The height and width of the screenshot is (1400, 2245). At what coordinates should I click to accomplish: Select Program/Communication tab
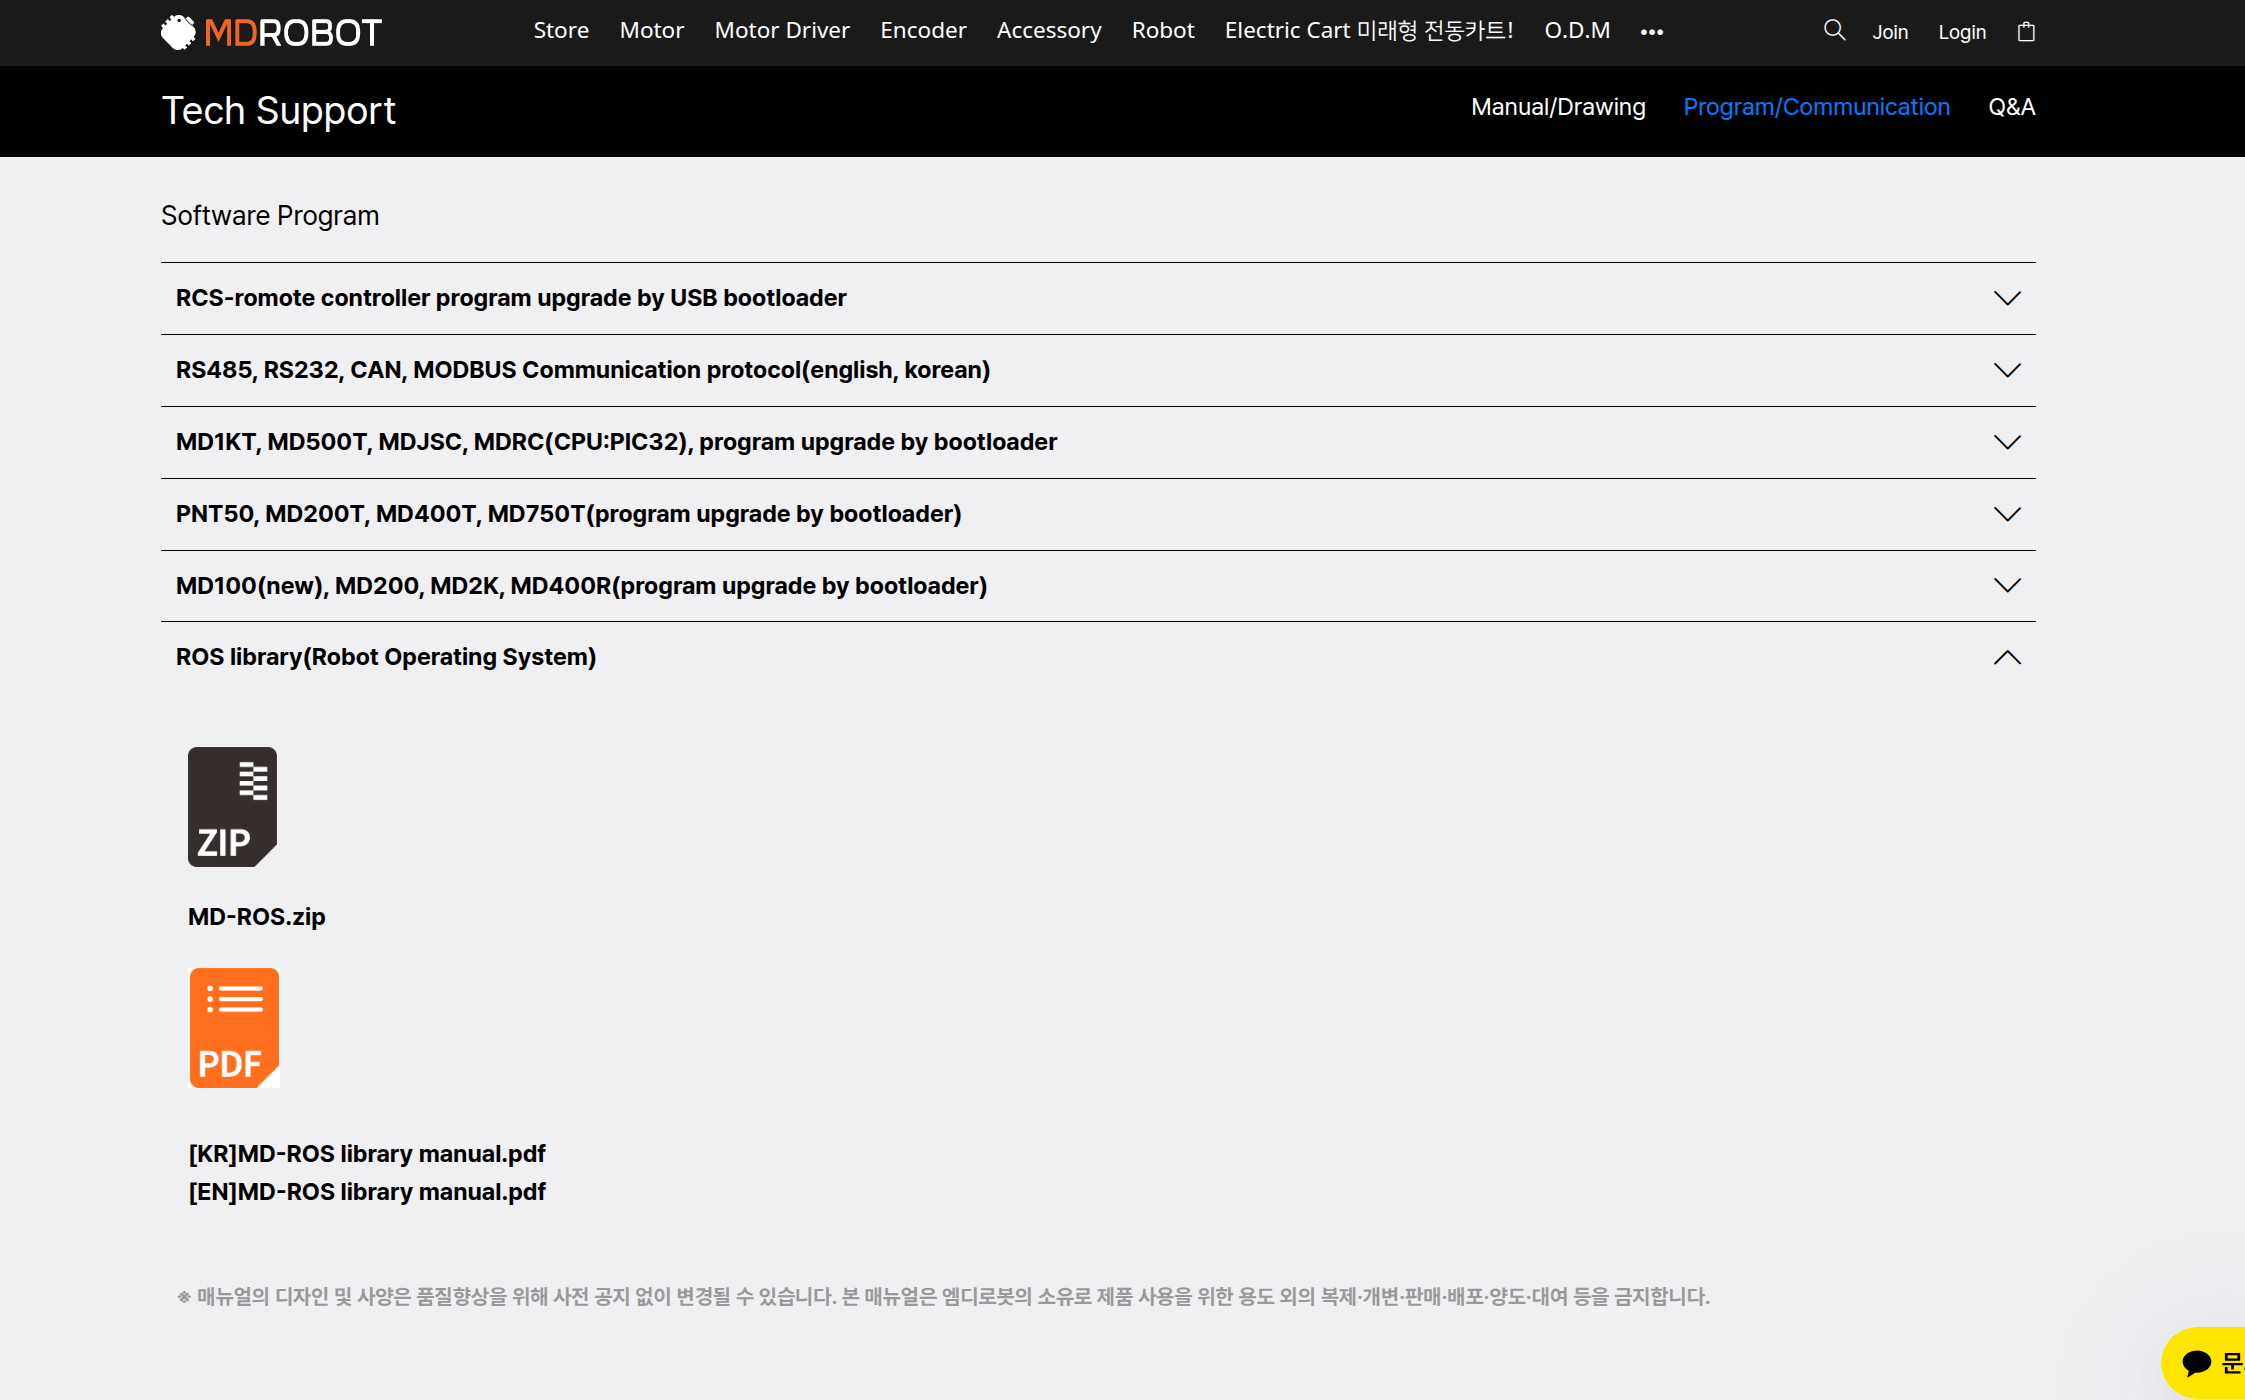(1816, 107)
